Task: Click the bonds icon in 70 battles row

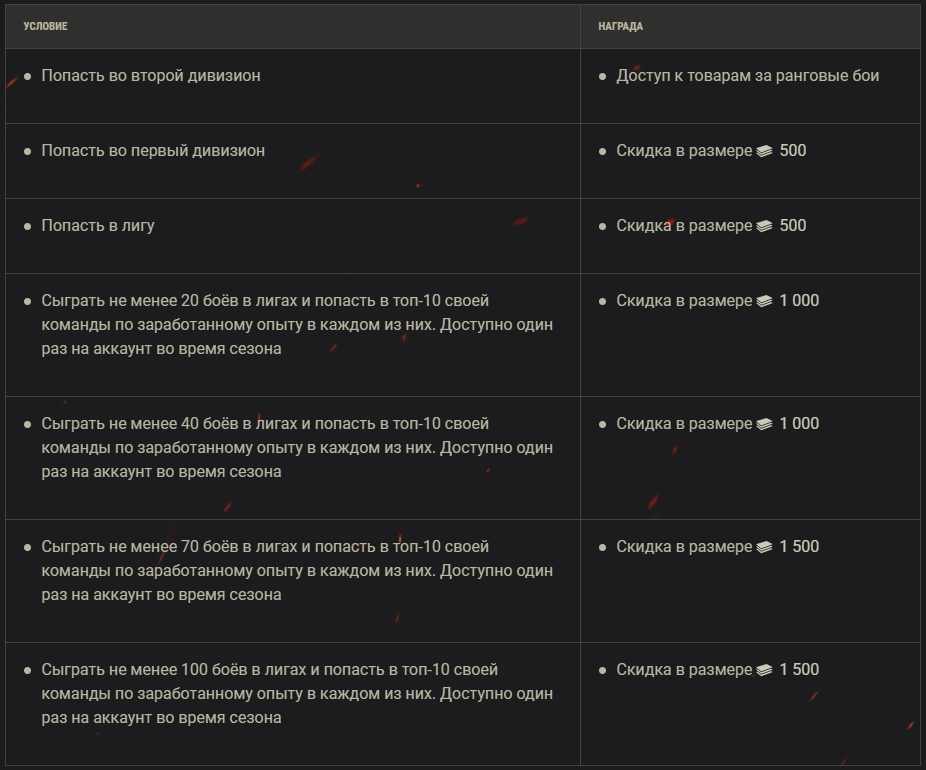Action: [x=764, y=547]
